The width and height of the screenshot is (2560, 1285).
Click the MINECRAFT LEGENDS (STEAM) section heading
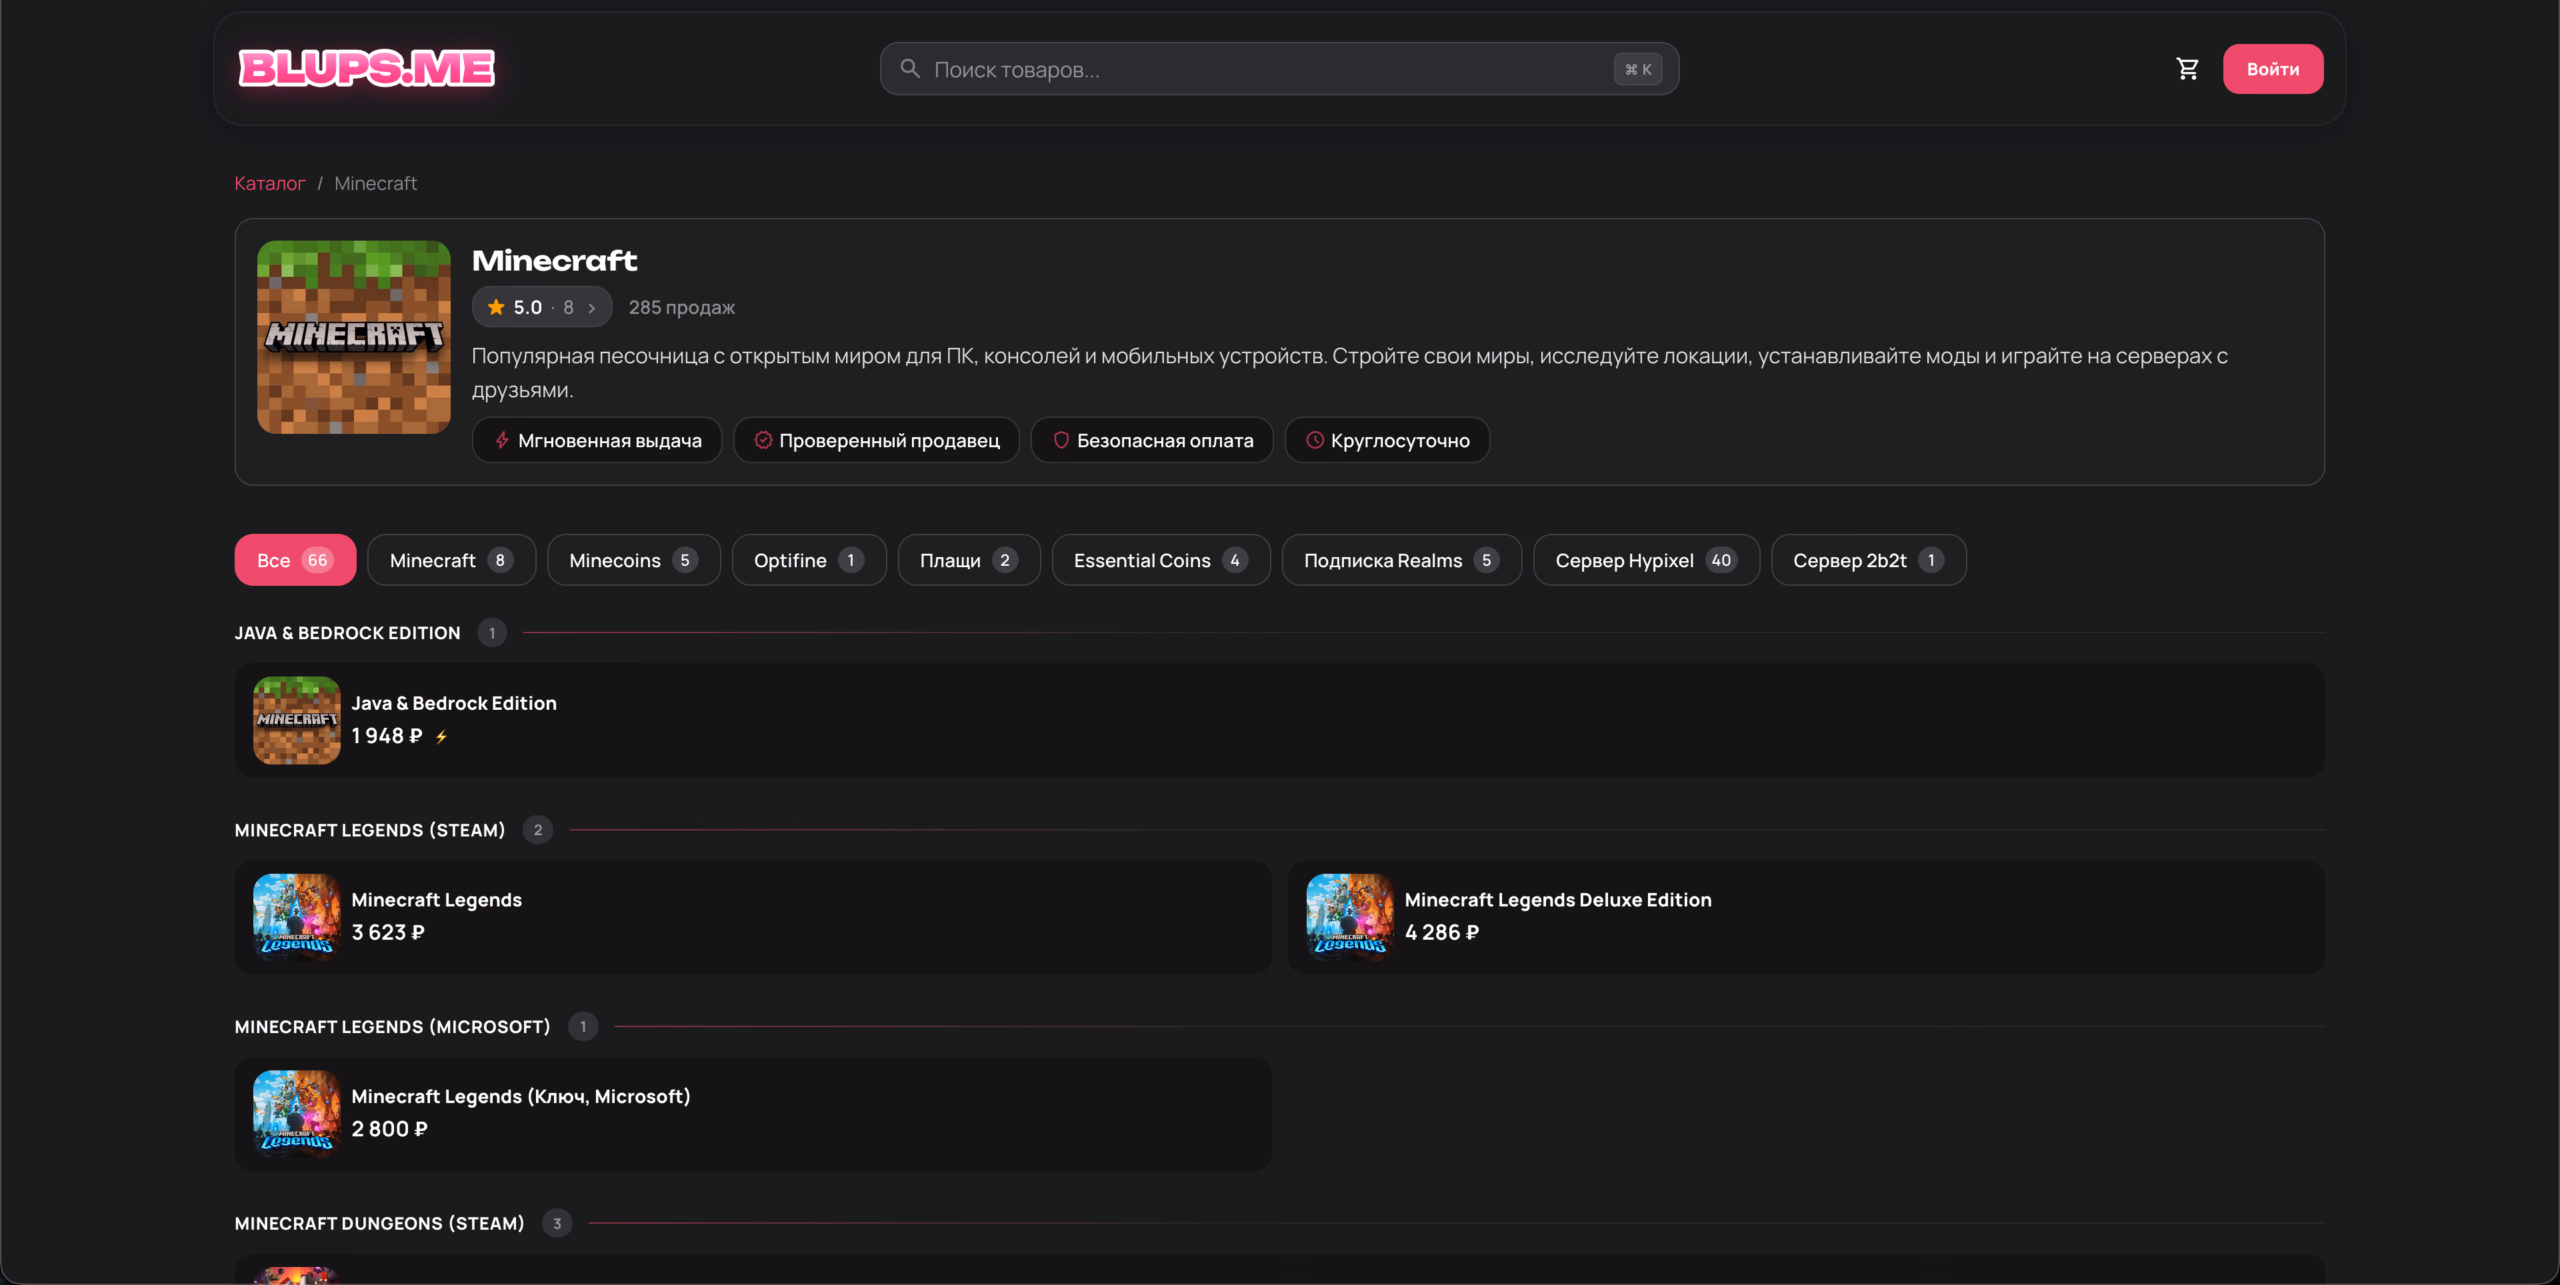coord(370,830)
